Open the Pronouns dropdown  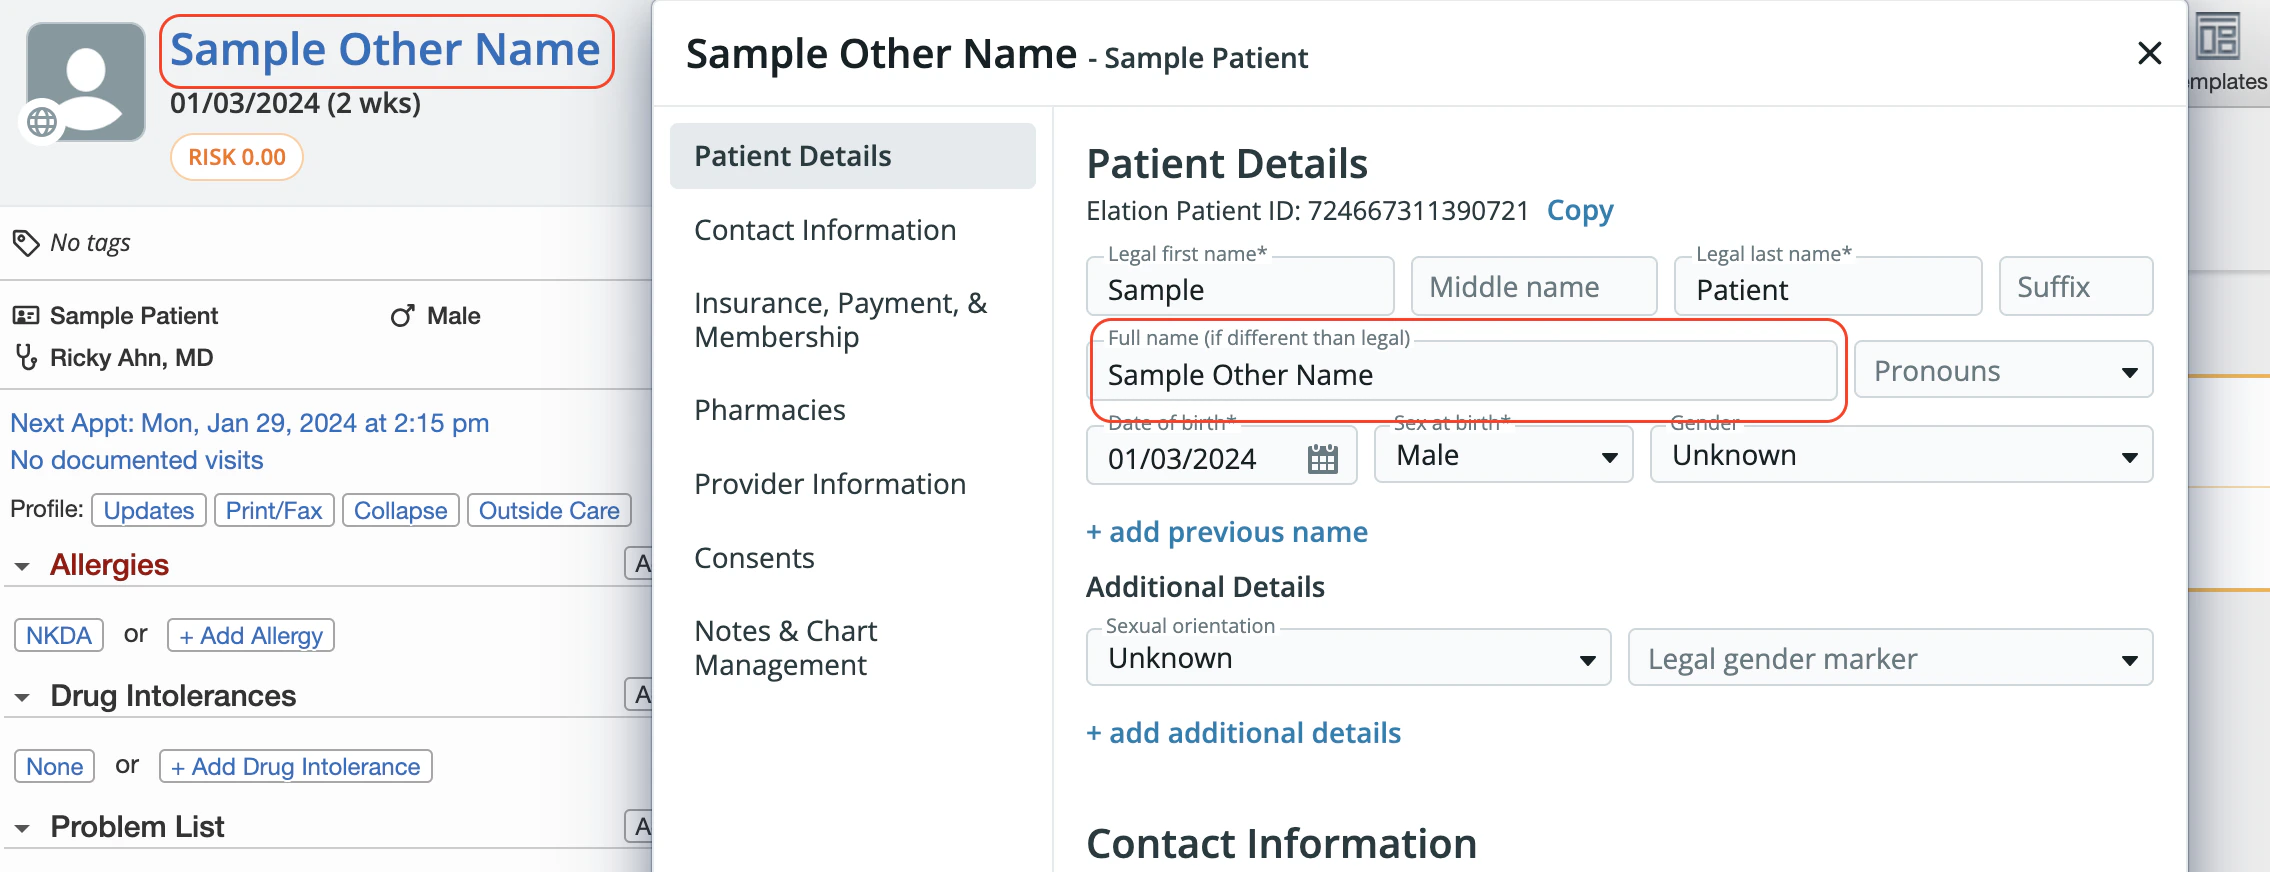click(x=2003, y=371)
